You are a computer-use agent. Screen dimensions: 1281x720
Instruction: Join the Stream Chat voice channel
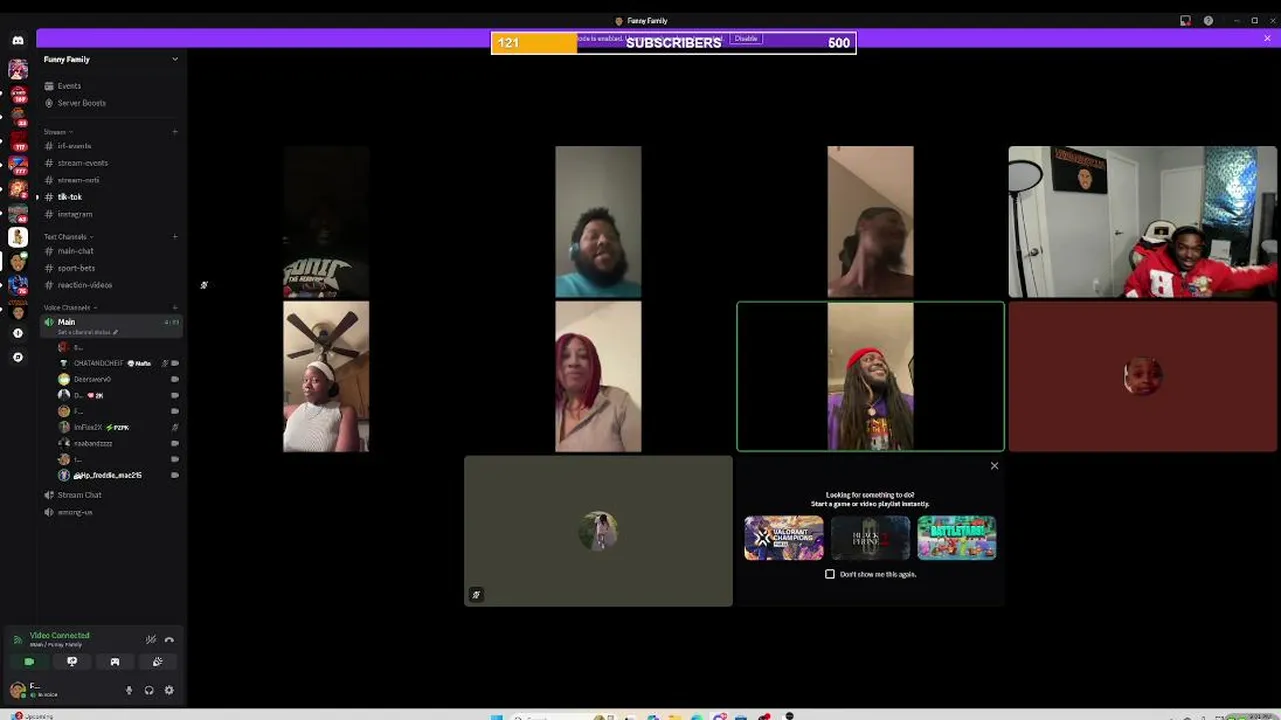pos(110,495)
